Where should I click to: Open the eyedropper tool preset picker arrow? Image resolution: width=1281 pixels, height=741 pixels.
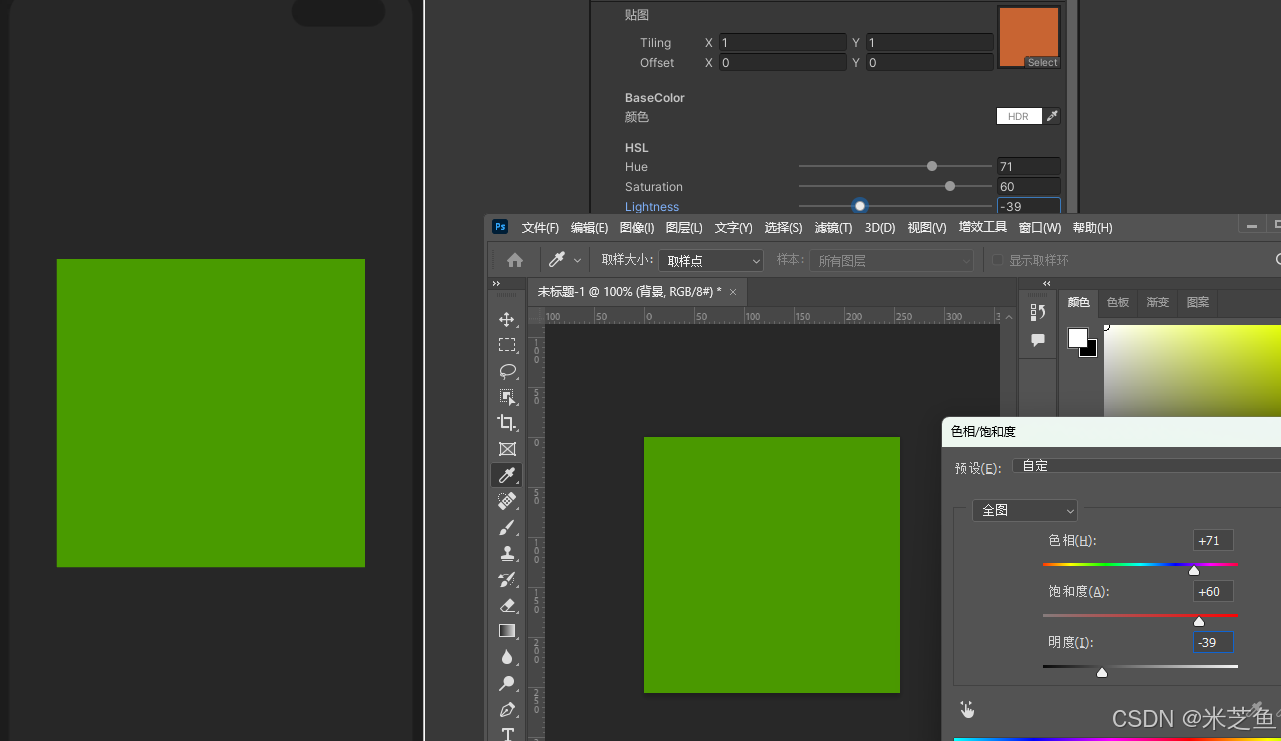(x=577, y=260)
